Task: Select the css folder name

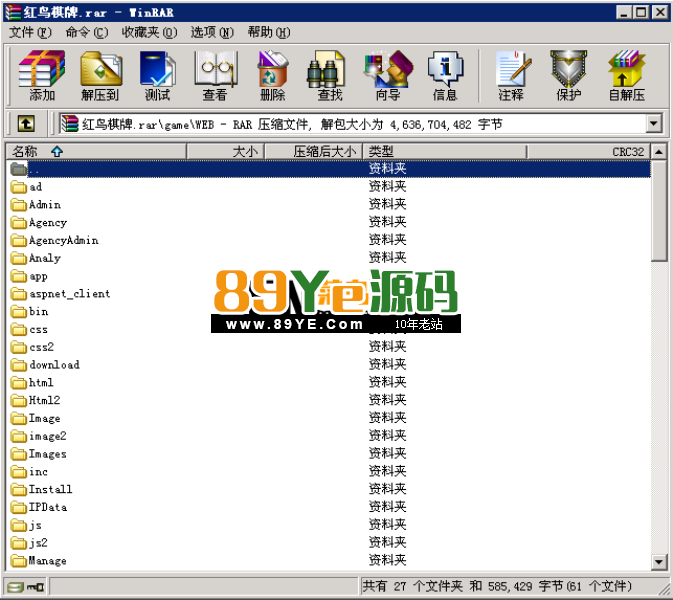Action: [x=38, y=330]
